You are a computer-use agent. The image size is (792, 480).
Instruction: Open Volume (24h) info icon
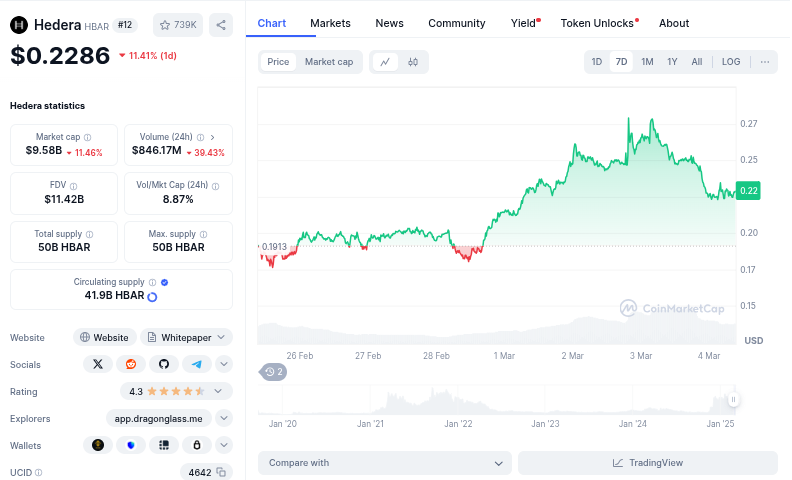pyautogui.click(x=201, y=137)
